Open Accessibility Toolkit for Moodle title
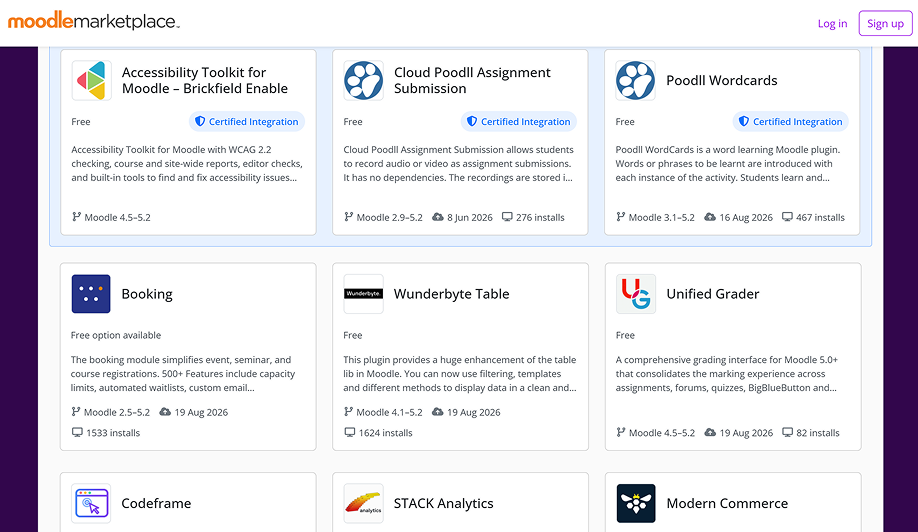 pyautogui.click(x=205, y=80)
